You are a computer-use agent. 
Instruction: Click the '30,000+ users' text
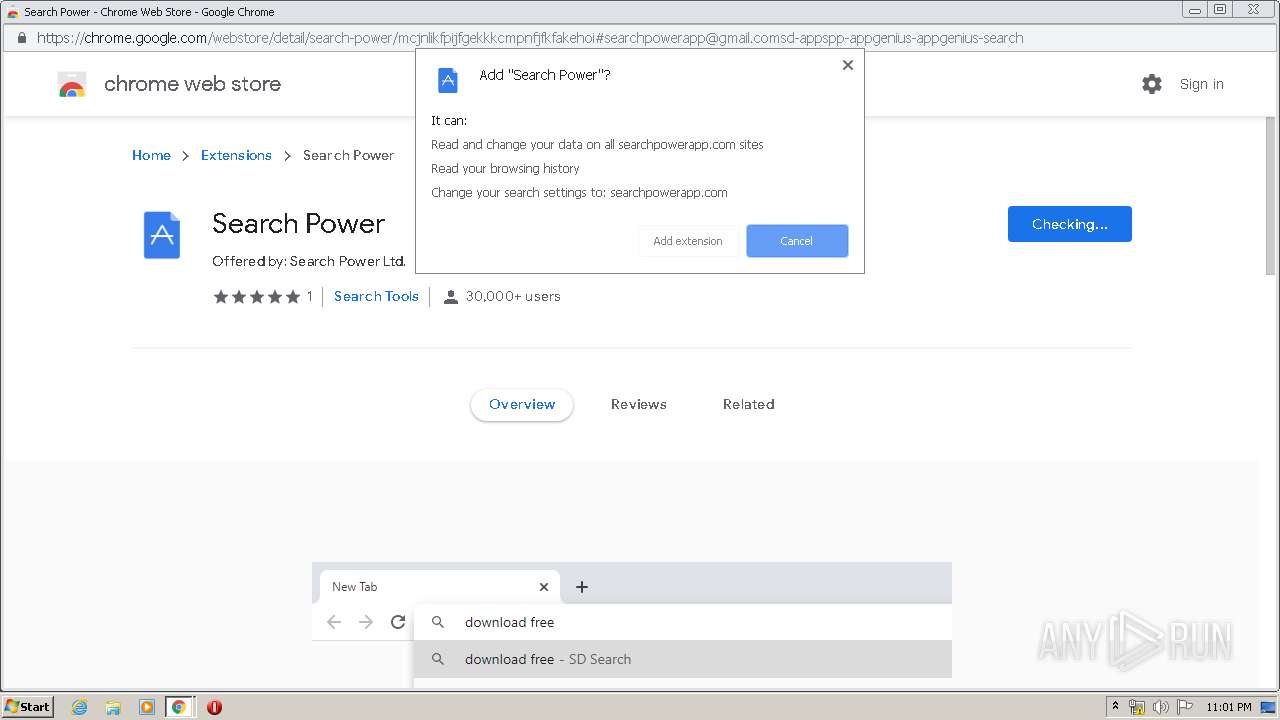(x=513, y=296)
